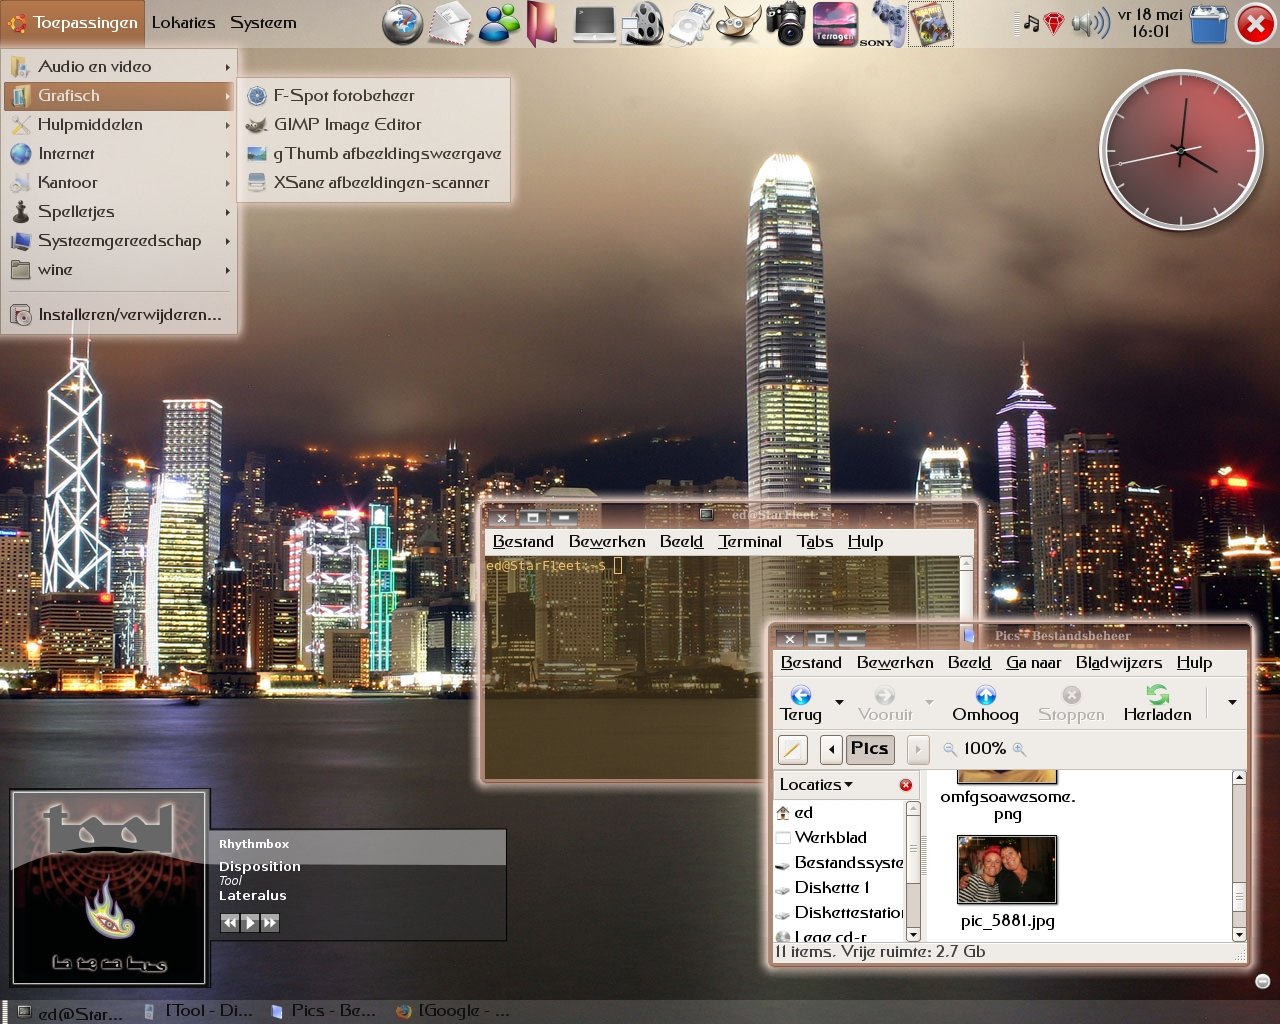Screen dimensions: 1280x1024
Task: Close the sidebar with the red X
Action: click(x=906, y=785)
